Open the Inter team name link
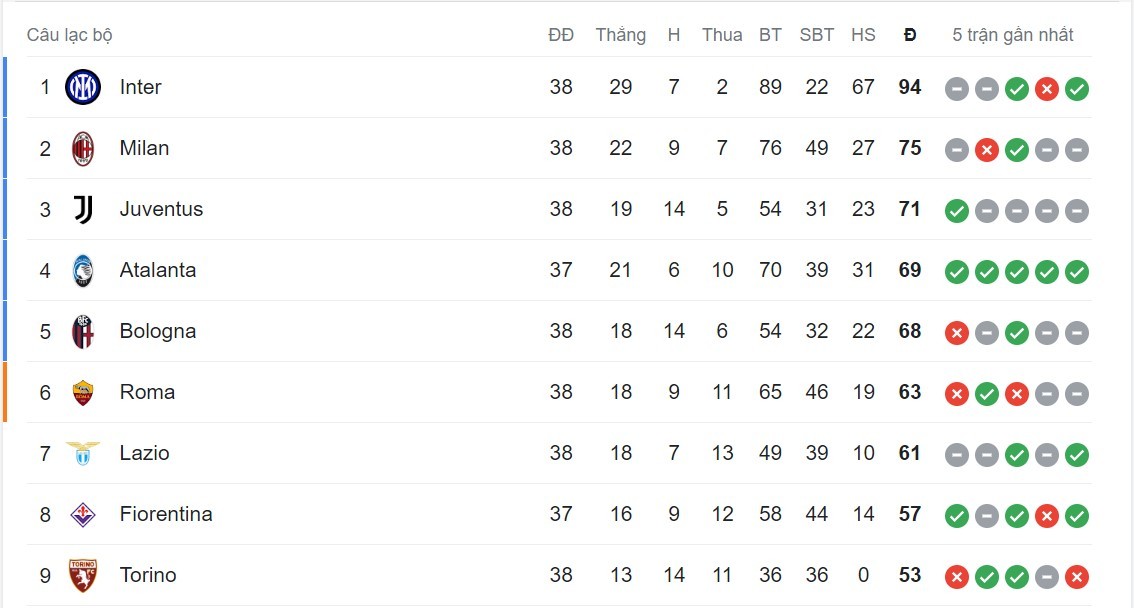 tap(140, 88)
